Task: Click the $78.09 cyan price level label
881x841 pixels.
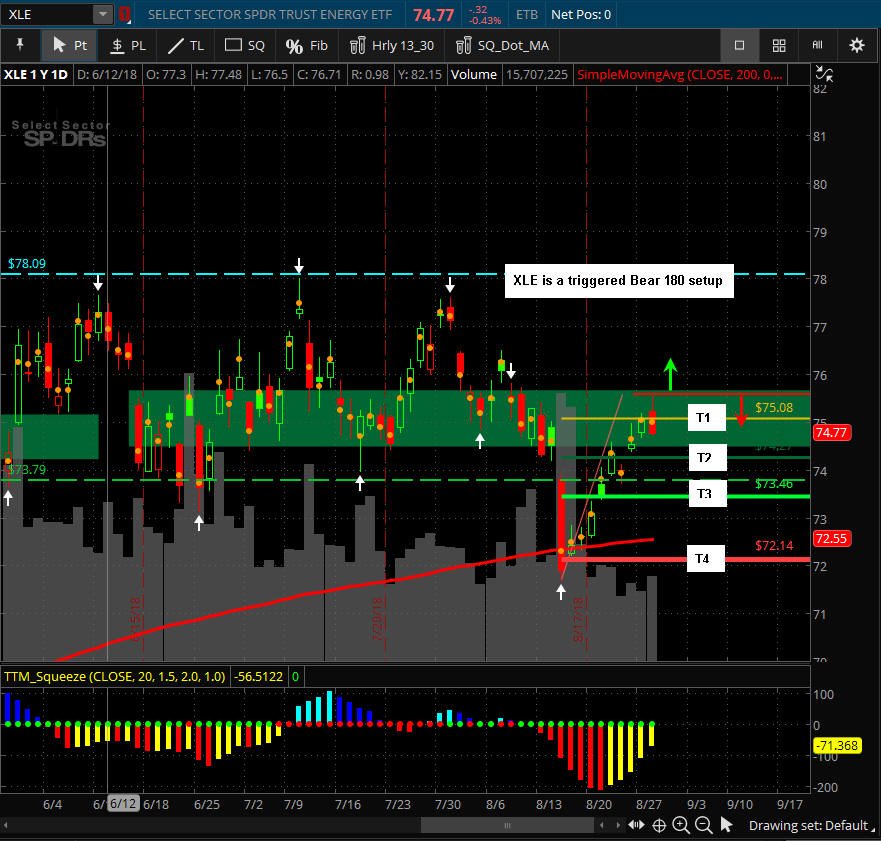Action: [26, 263]
